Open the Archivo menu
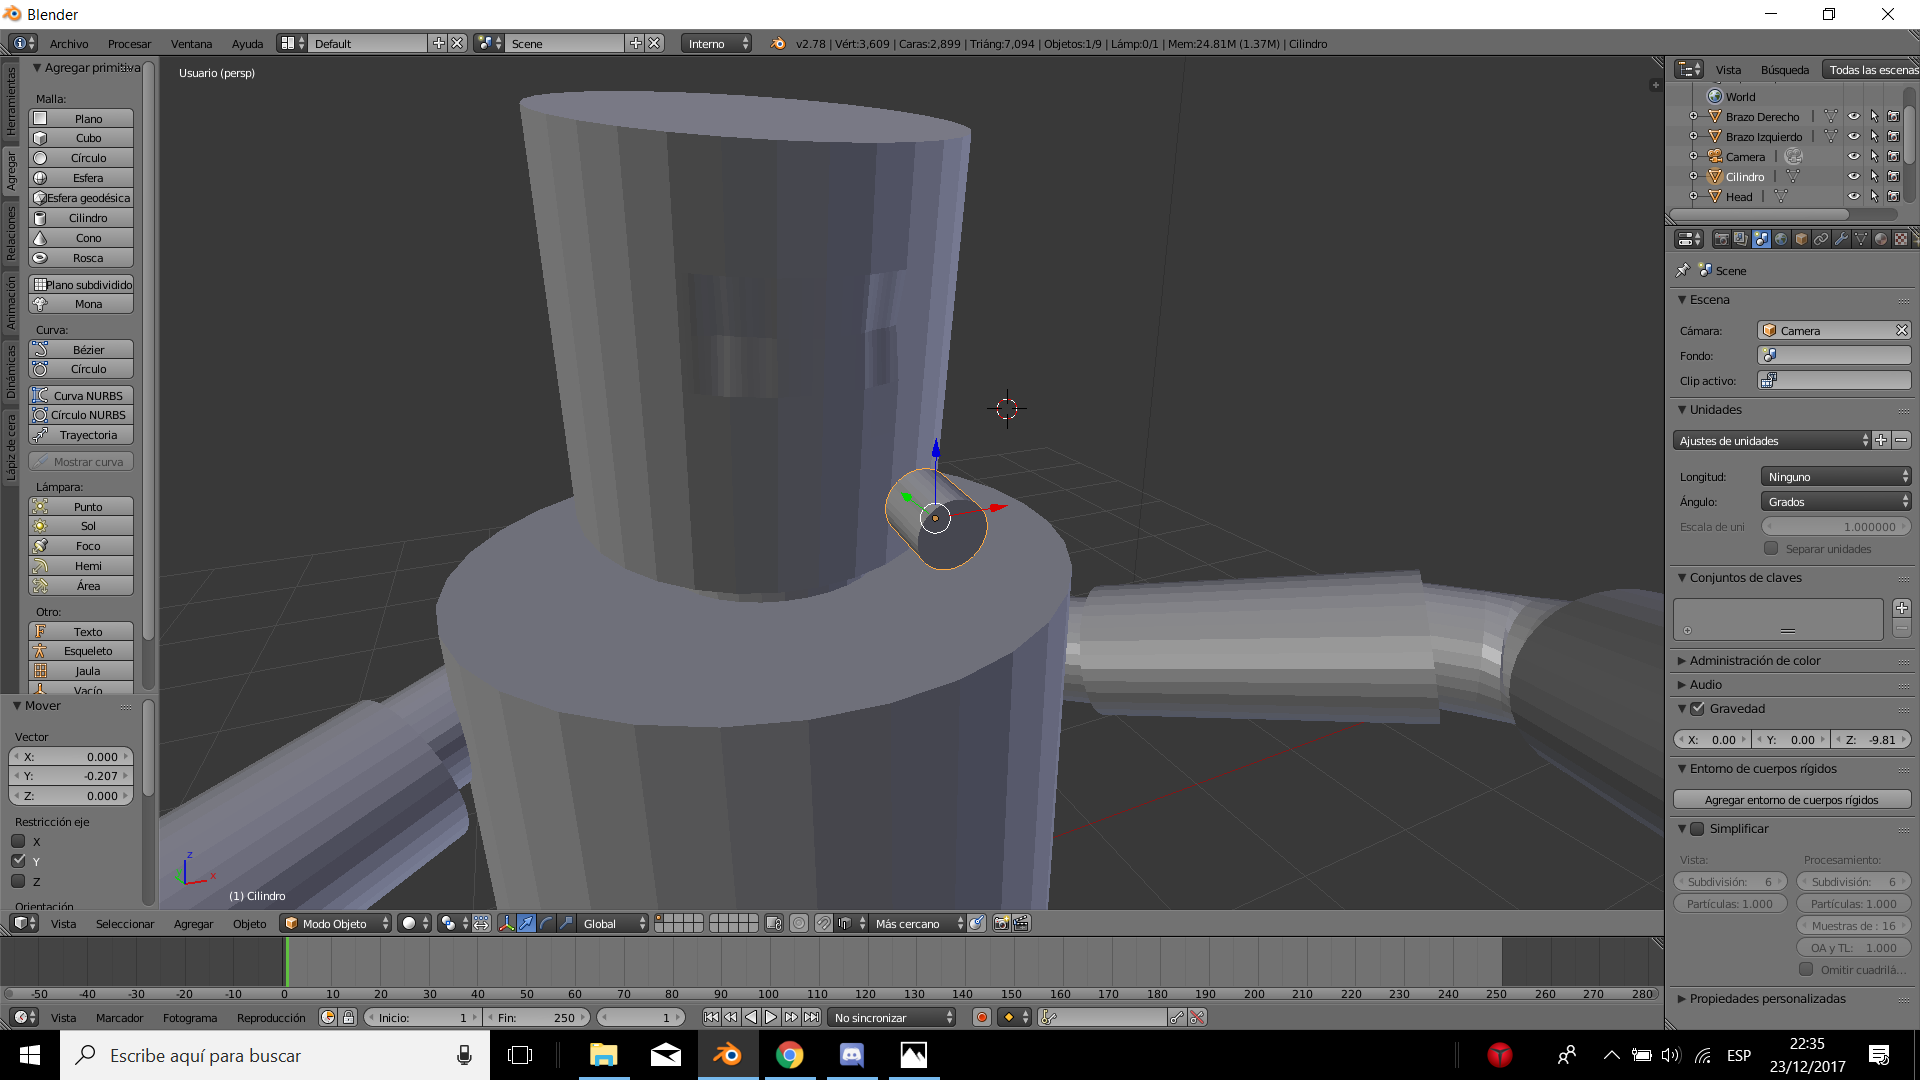The width and height of the screenshot is (1920, 1080). coord(69,43)
